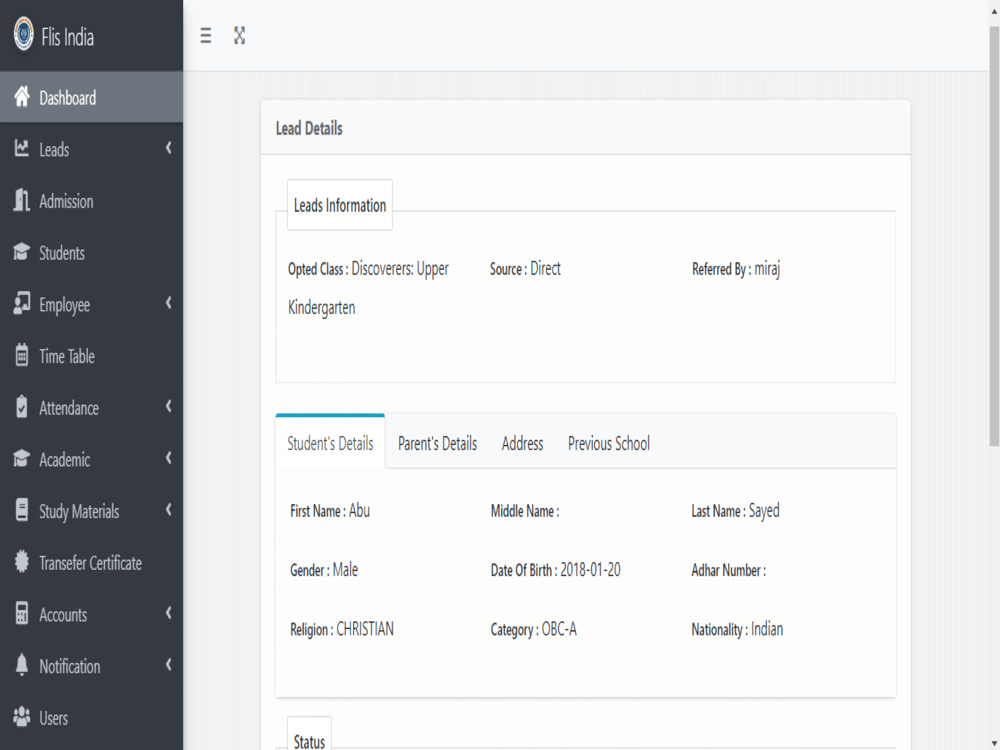Click the Employee teacher icon

pos(22,304)
